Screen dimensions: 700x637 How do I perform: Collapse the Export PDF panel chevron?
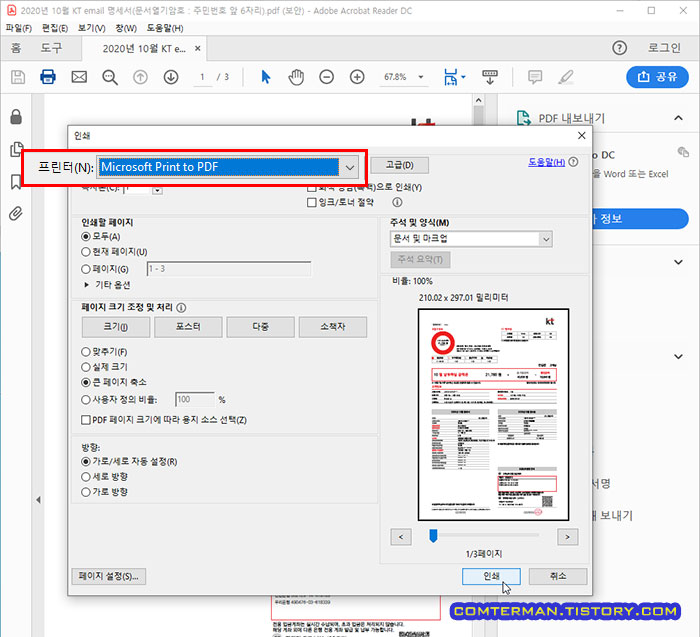(678, 118)
